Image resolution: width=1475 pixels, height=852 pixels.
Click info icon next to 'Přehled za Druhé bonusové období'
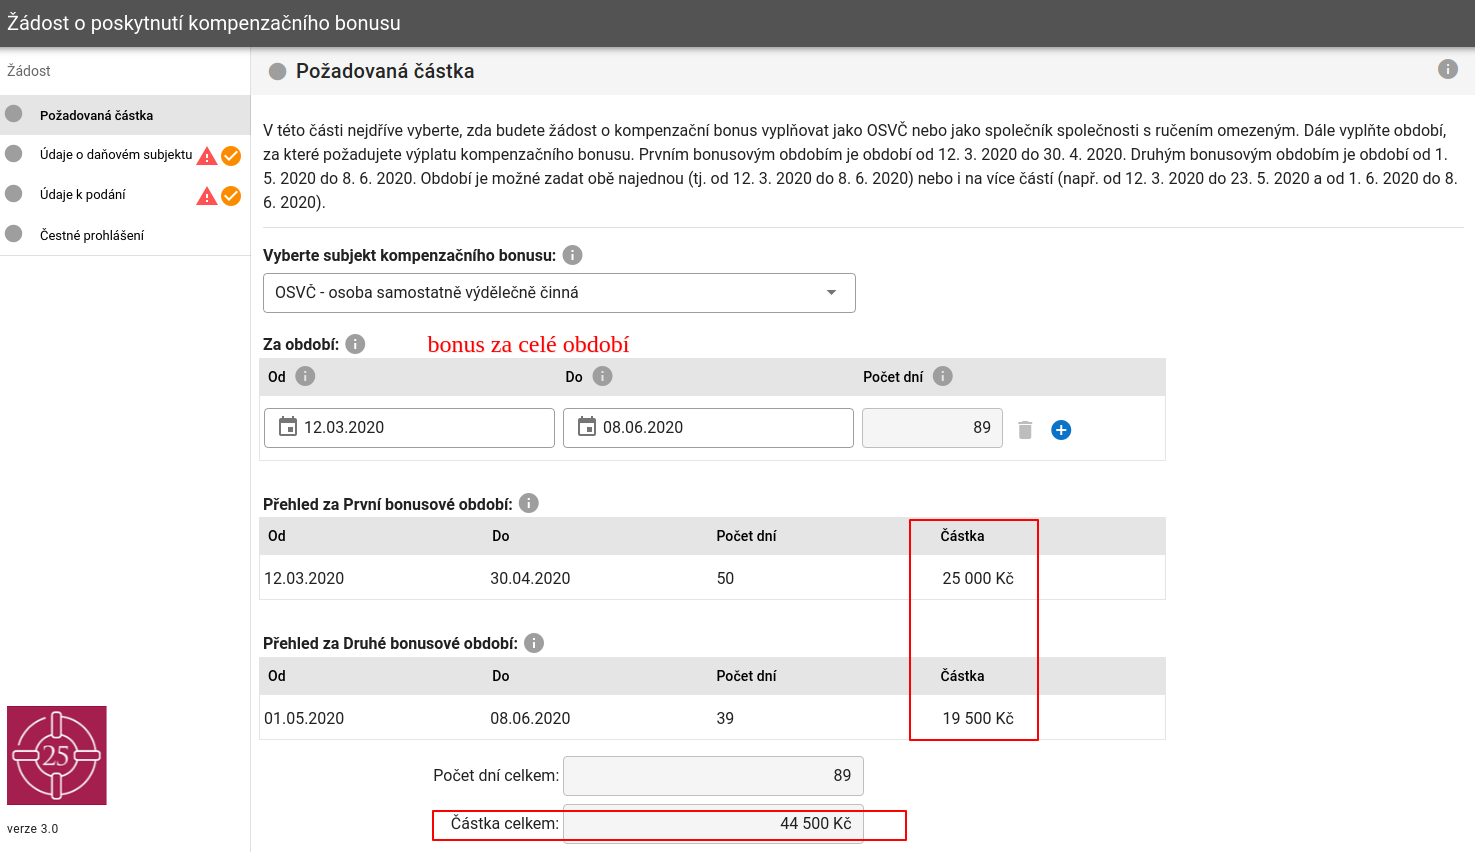pyautogui.click(x=534, y=643)
